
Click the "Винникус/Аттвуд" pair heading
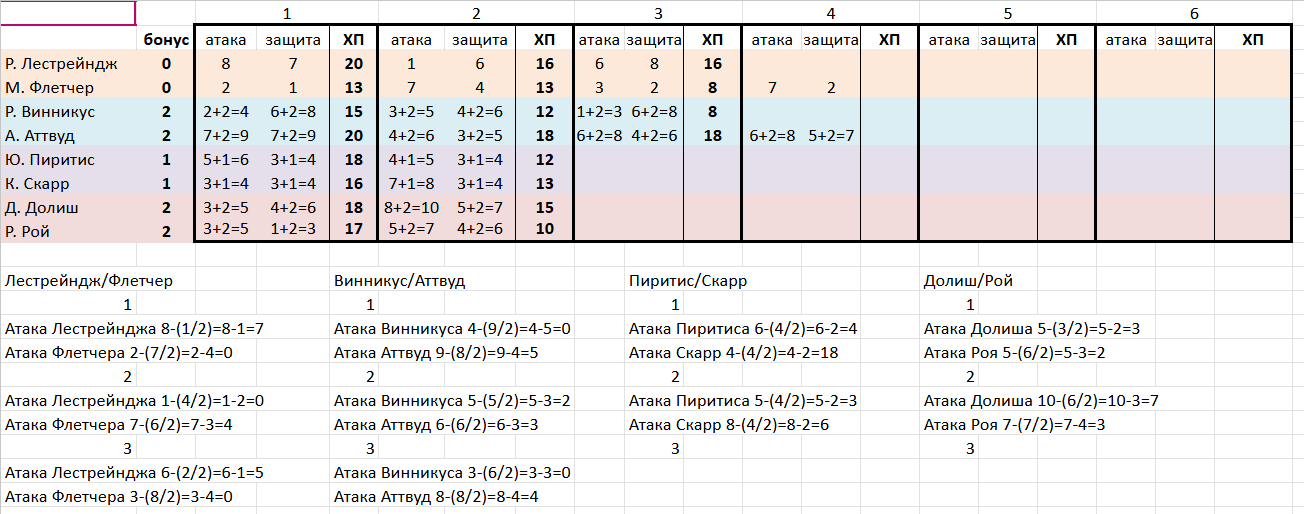[400, 281]
